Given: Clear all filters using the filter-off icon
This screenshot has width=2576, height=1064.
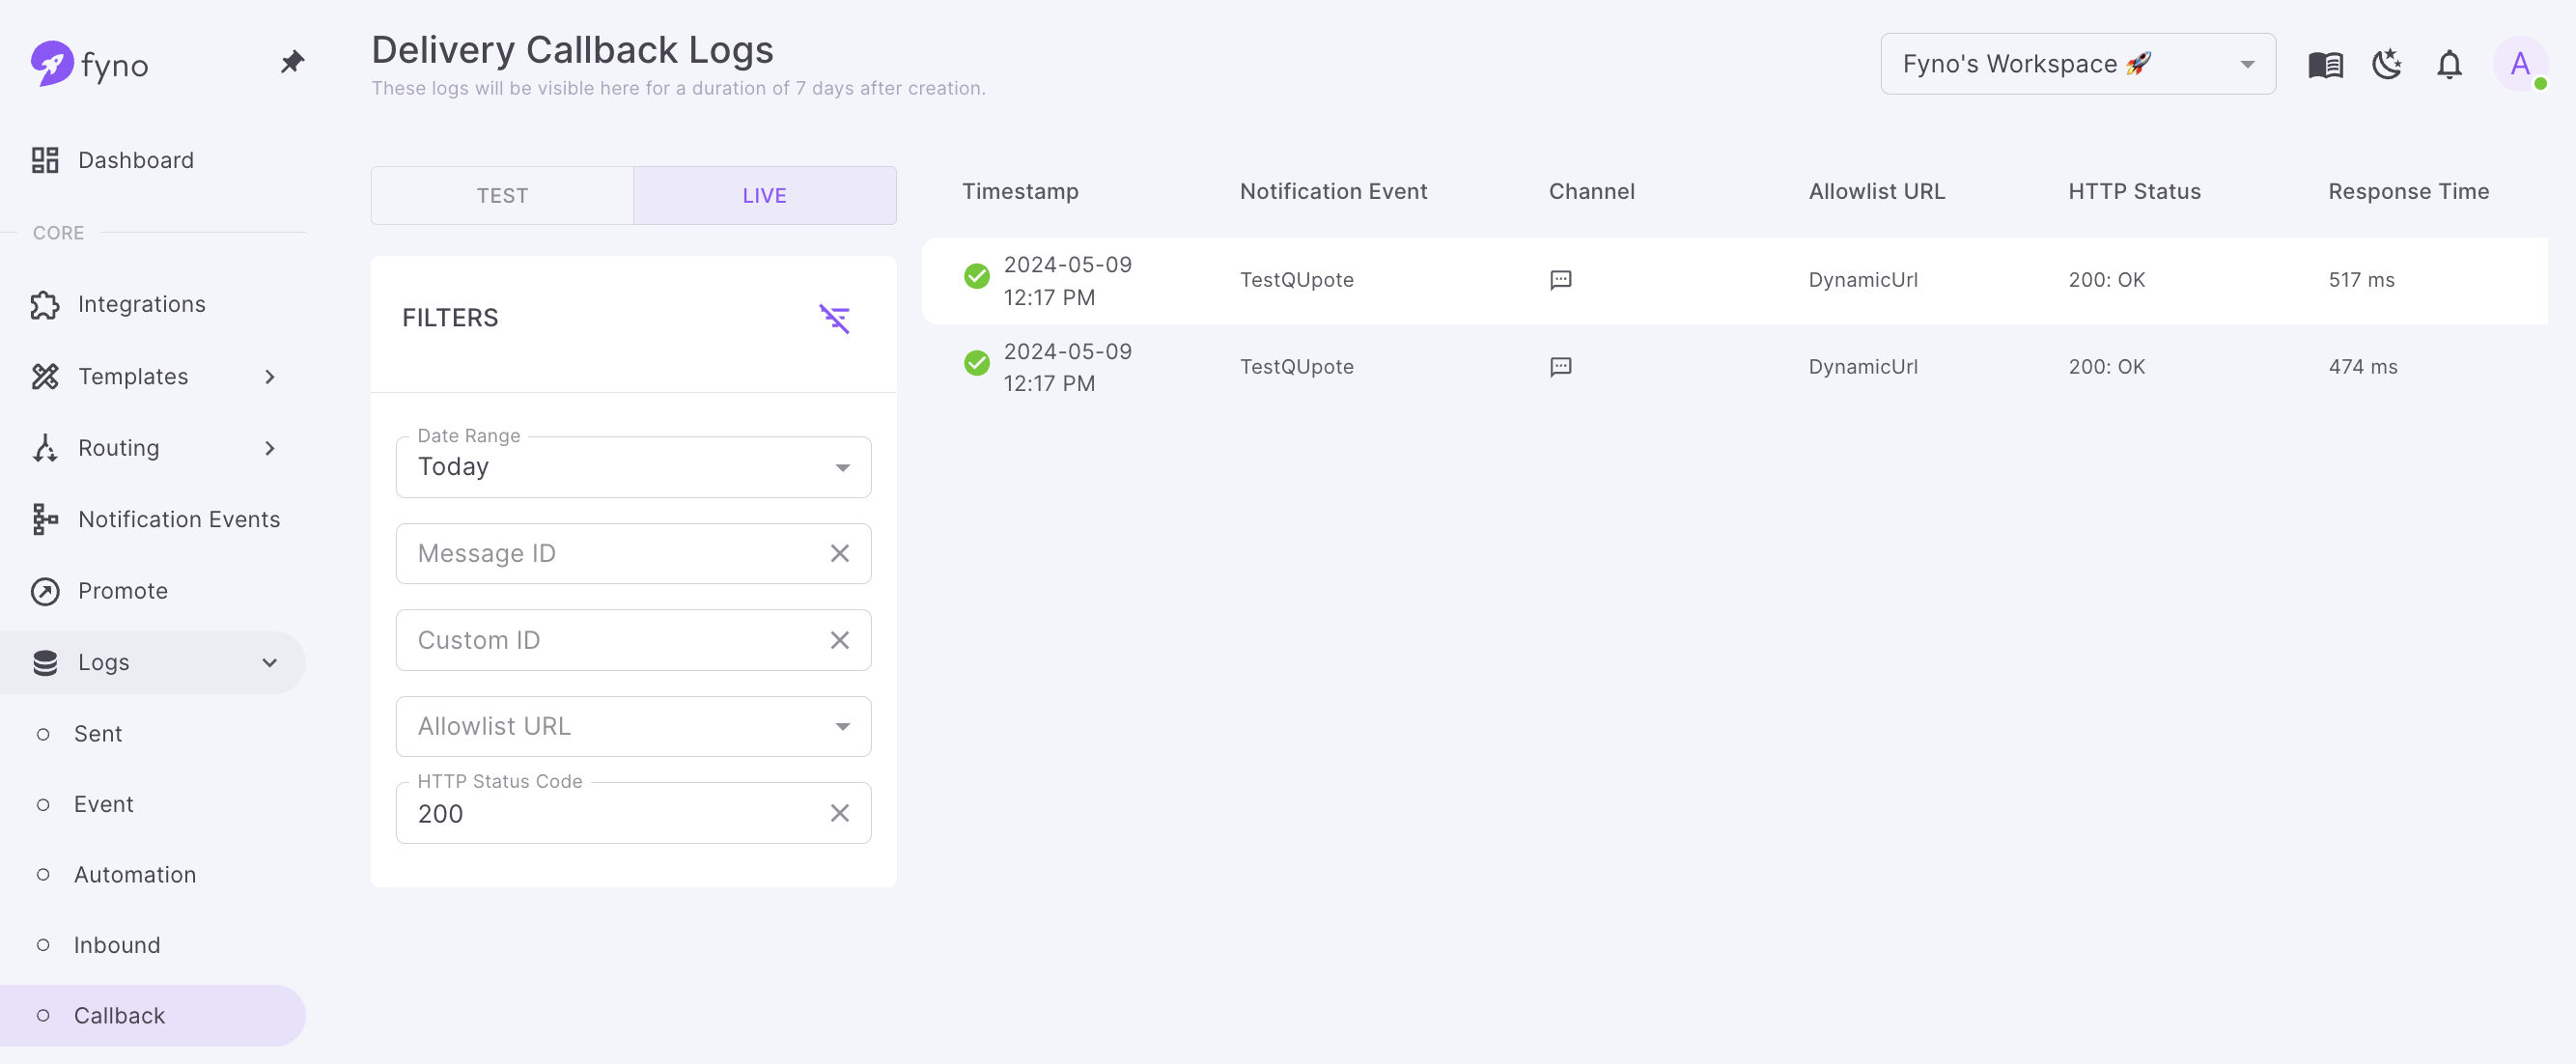Looking at the screenshot, I should tap(834, 318).
